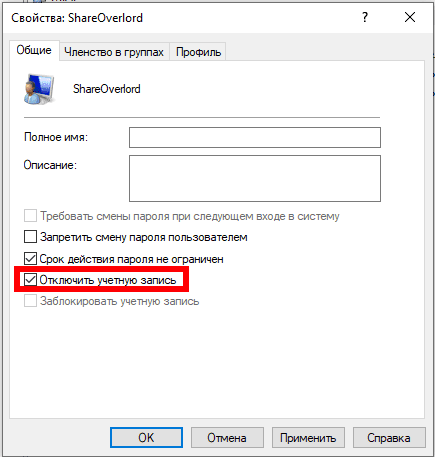
Task: Click the Отмена button
Action: tap(227, 437)
